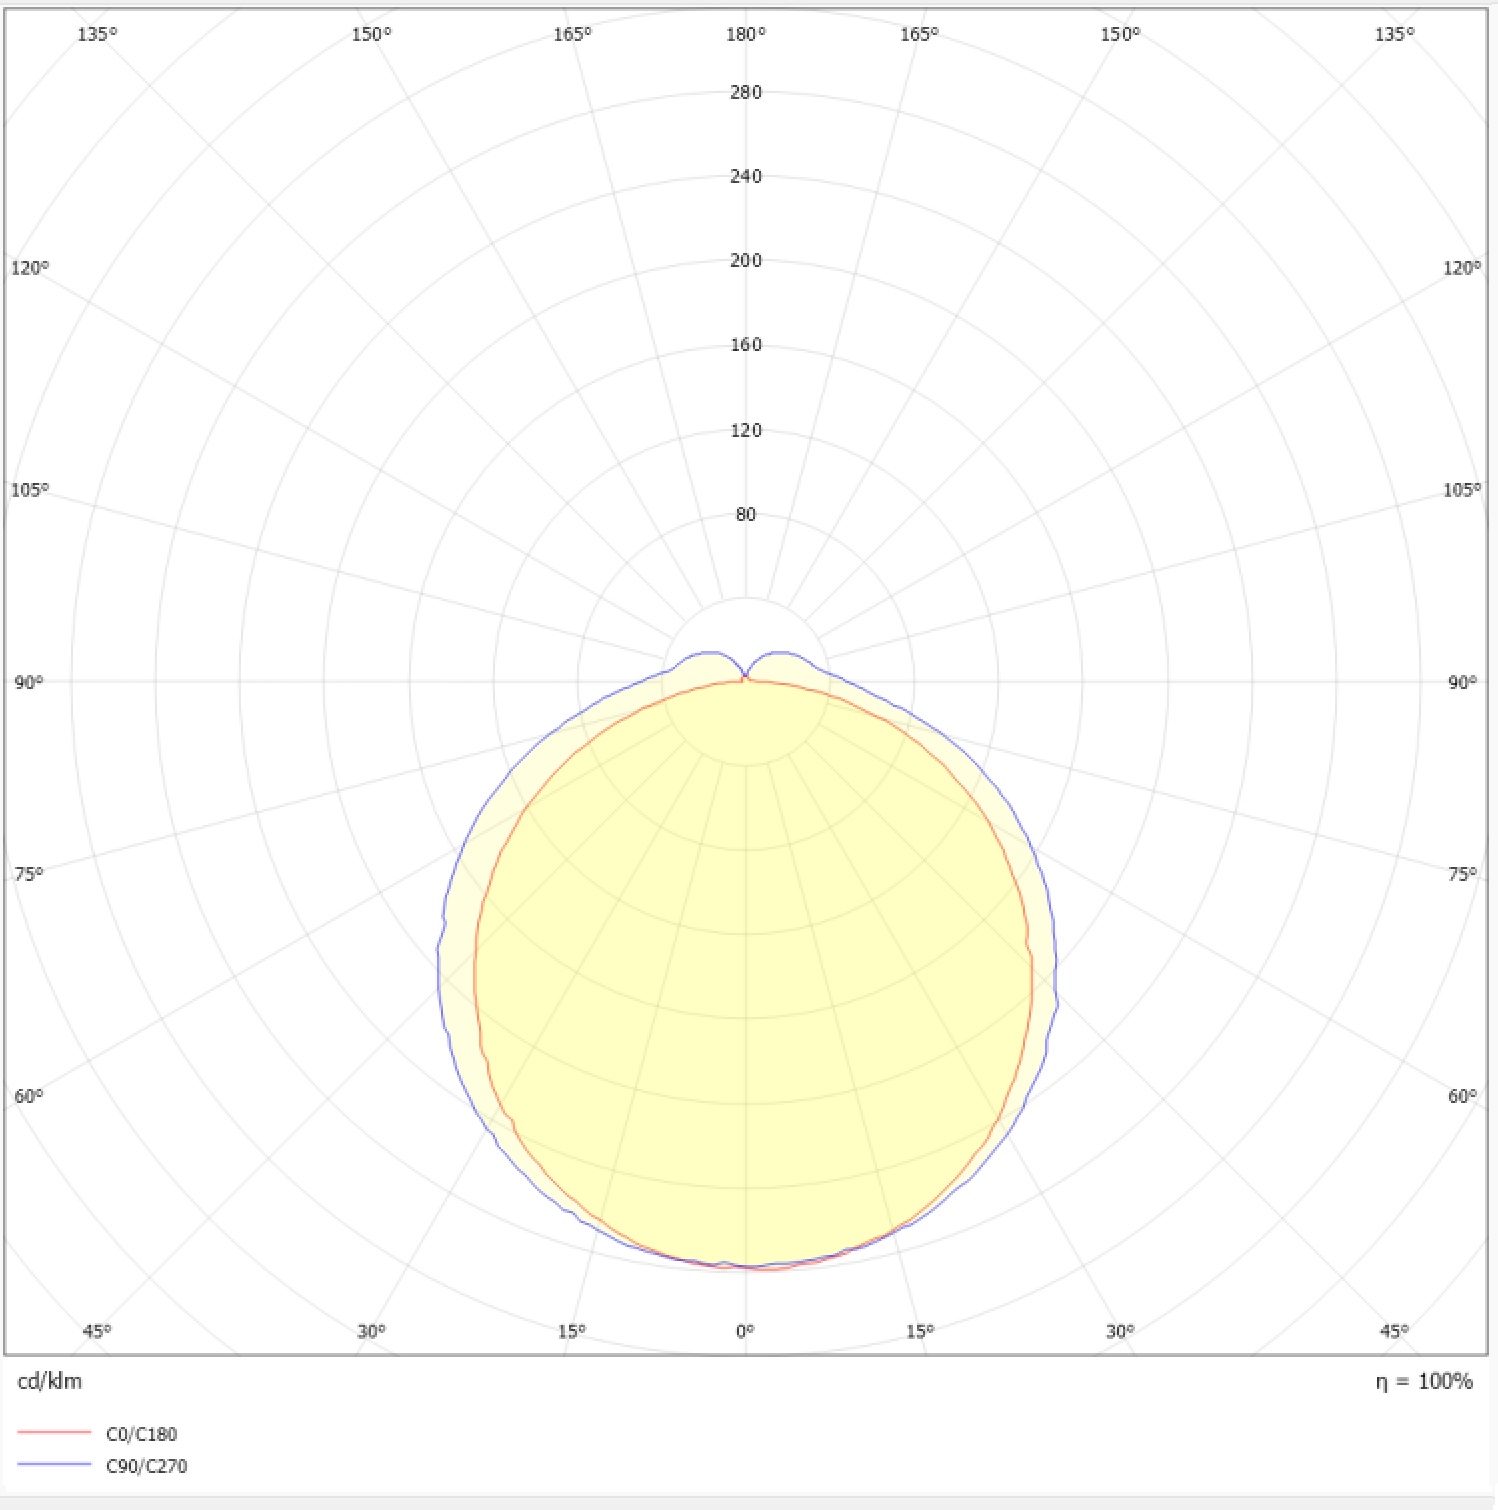
Task: Select the bottom-right 45° angle label
Action: pos(1395,1331)
